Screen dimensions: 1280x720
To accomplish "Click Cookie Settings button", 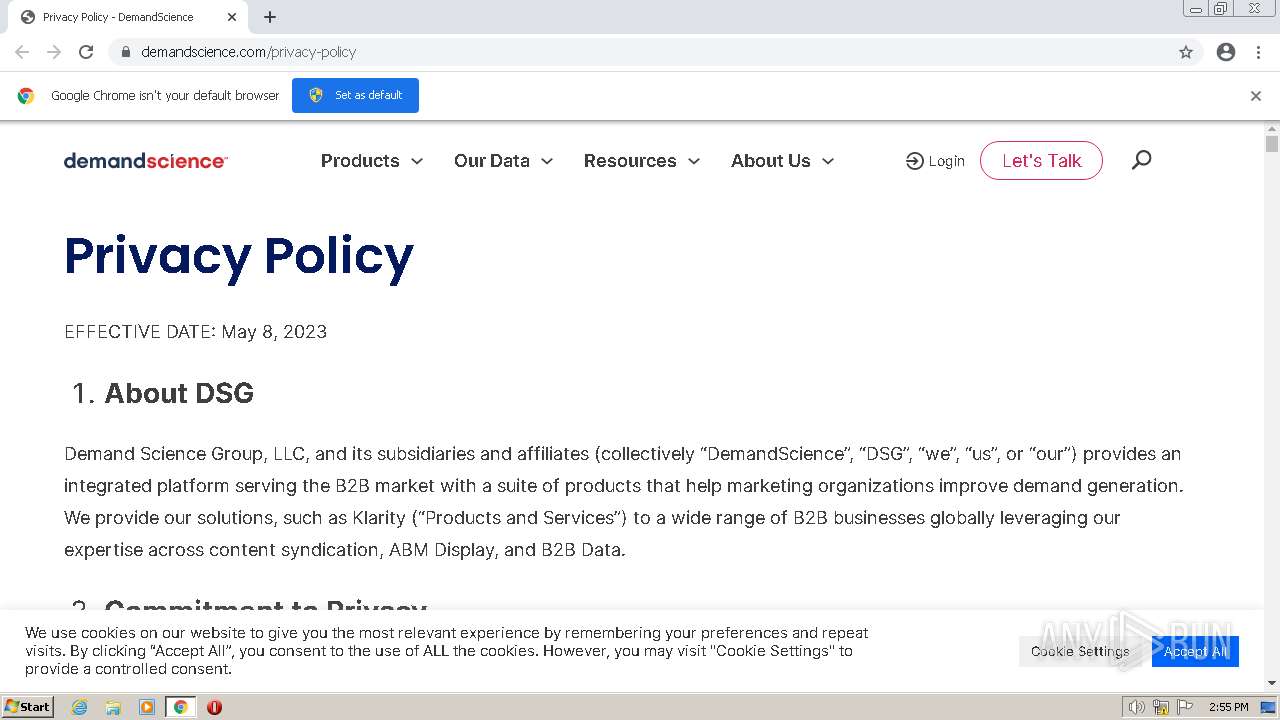I will [x=1080, y=651].
